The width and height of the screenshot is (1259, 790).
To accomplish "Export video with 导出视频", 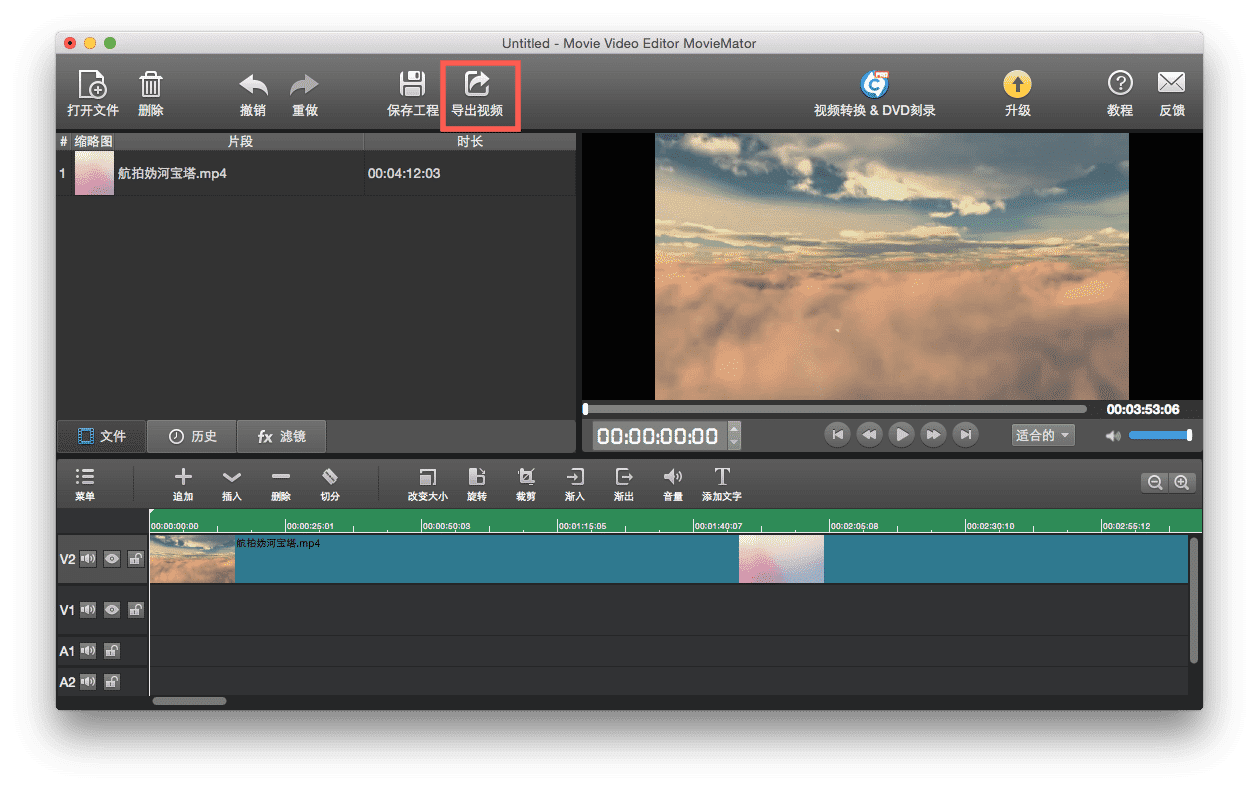I will click(x=478, y=94).
